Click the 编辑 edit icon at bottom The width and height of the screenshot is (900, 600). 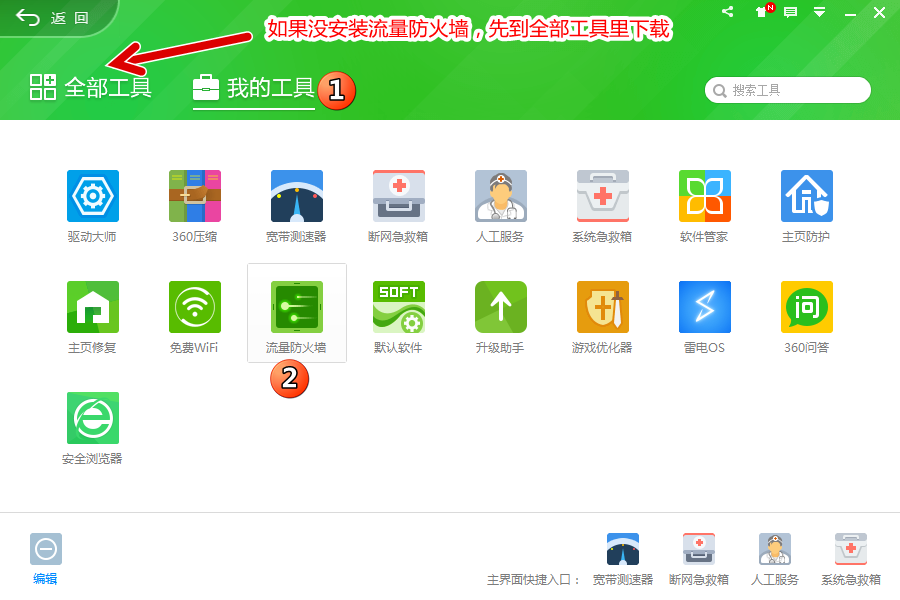coord(45,549)
